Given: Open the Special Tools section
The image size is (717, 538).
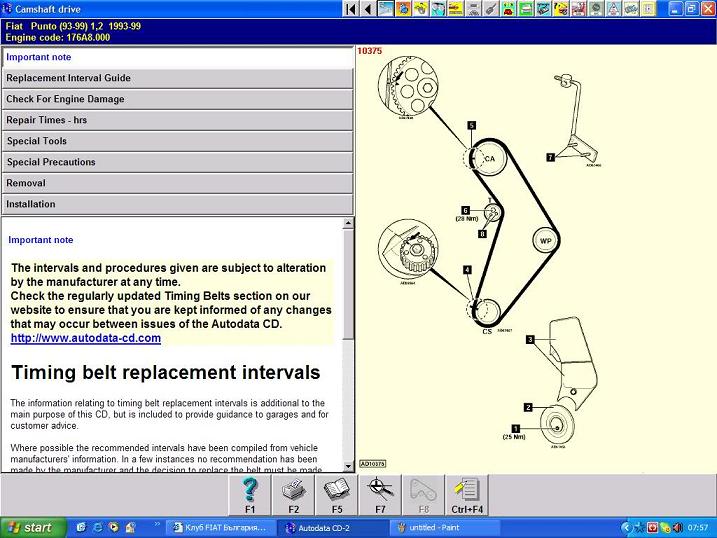Looking at the screenshot, I should 177,141.
